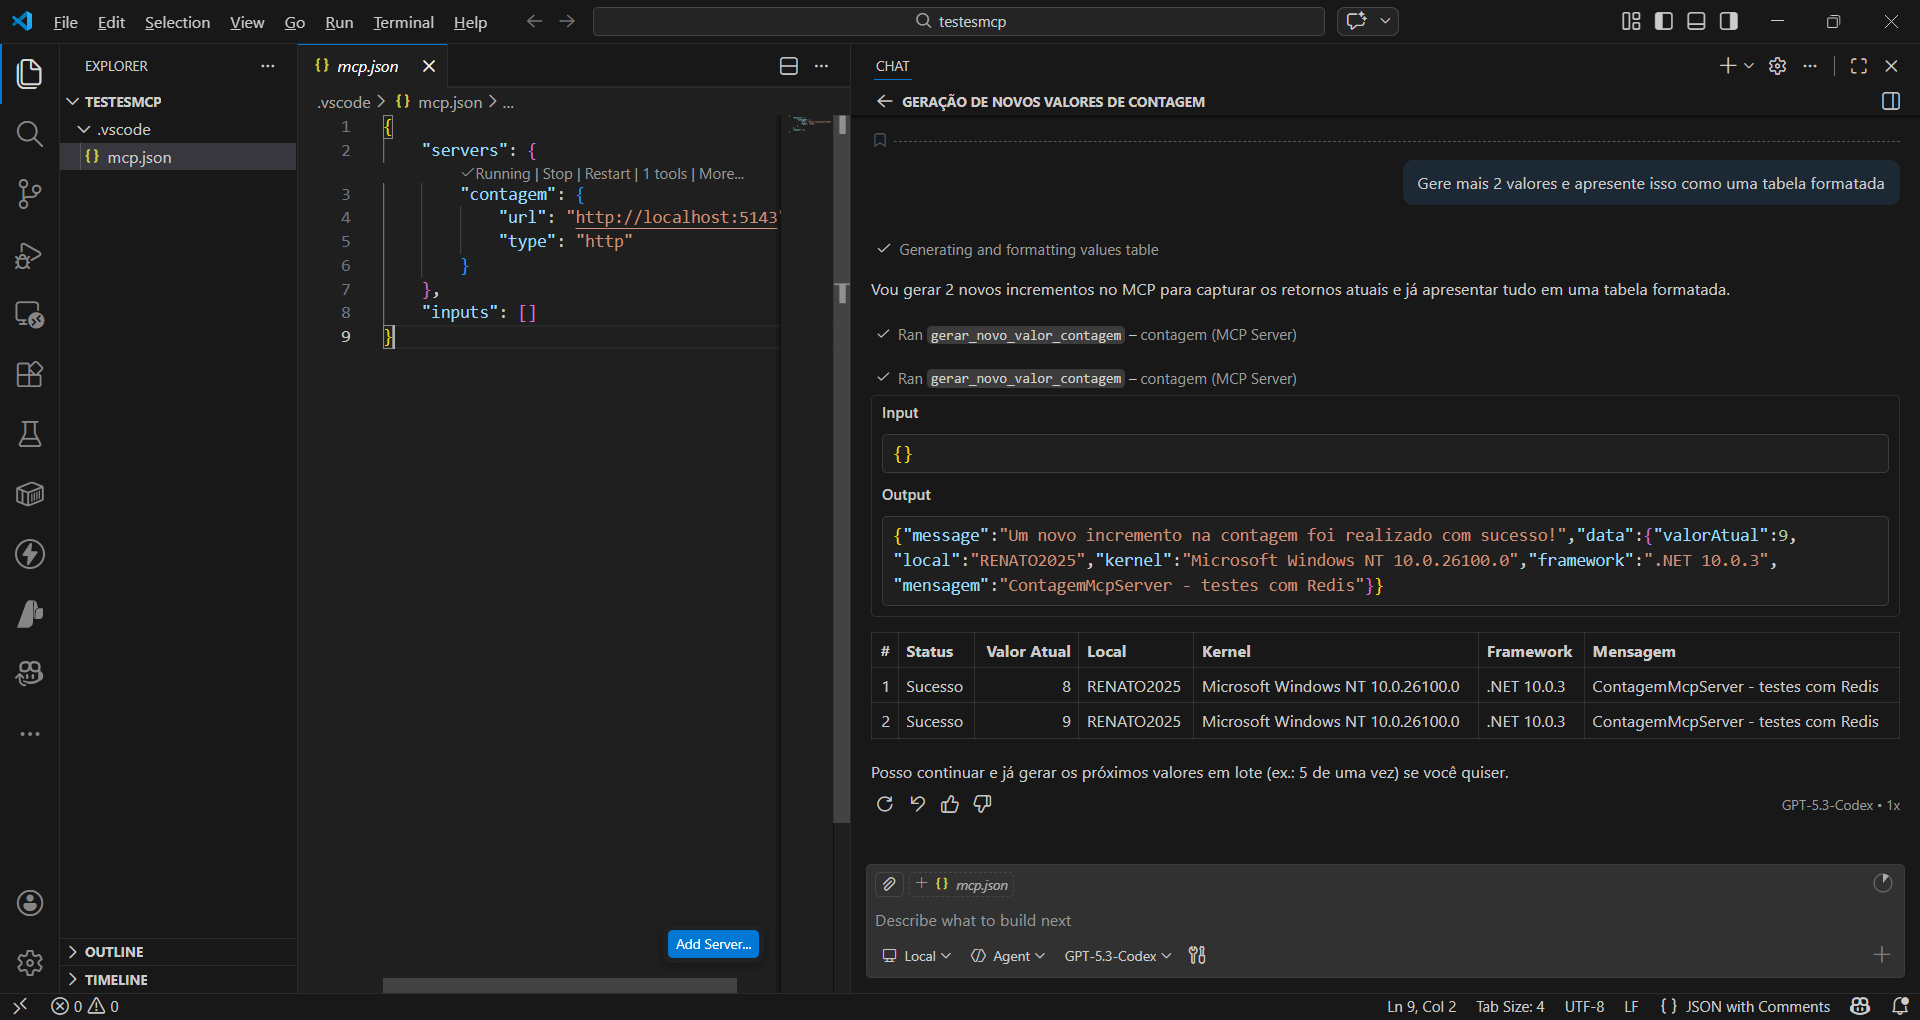The height and width of the screenshot is (1020, 1920).
Task: Open the Local session target dropdown
Action: point(916,956)
